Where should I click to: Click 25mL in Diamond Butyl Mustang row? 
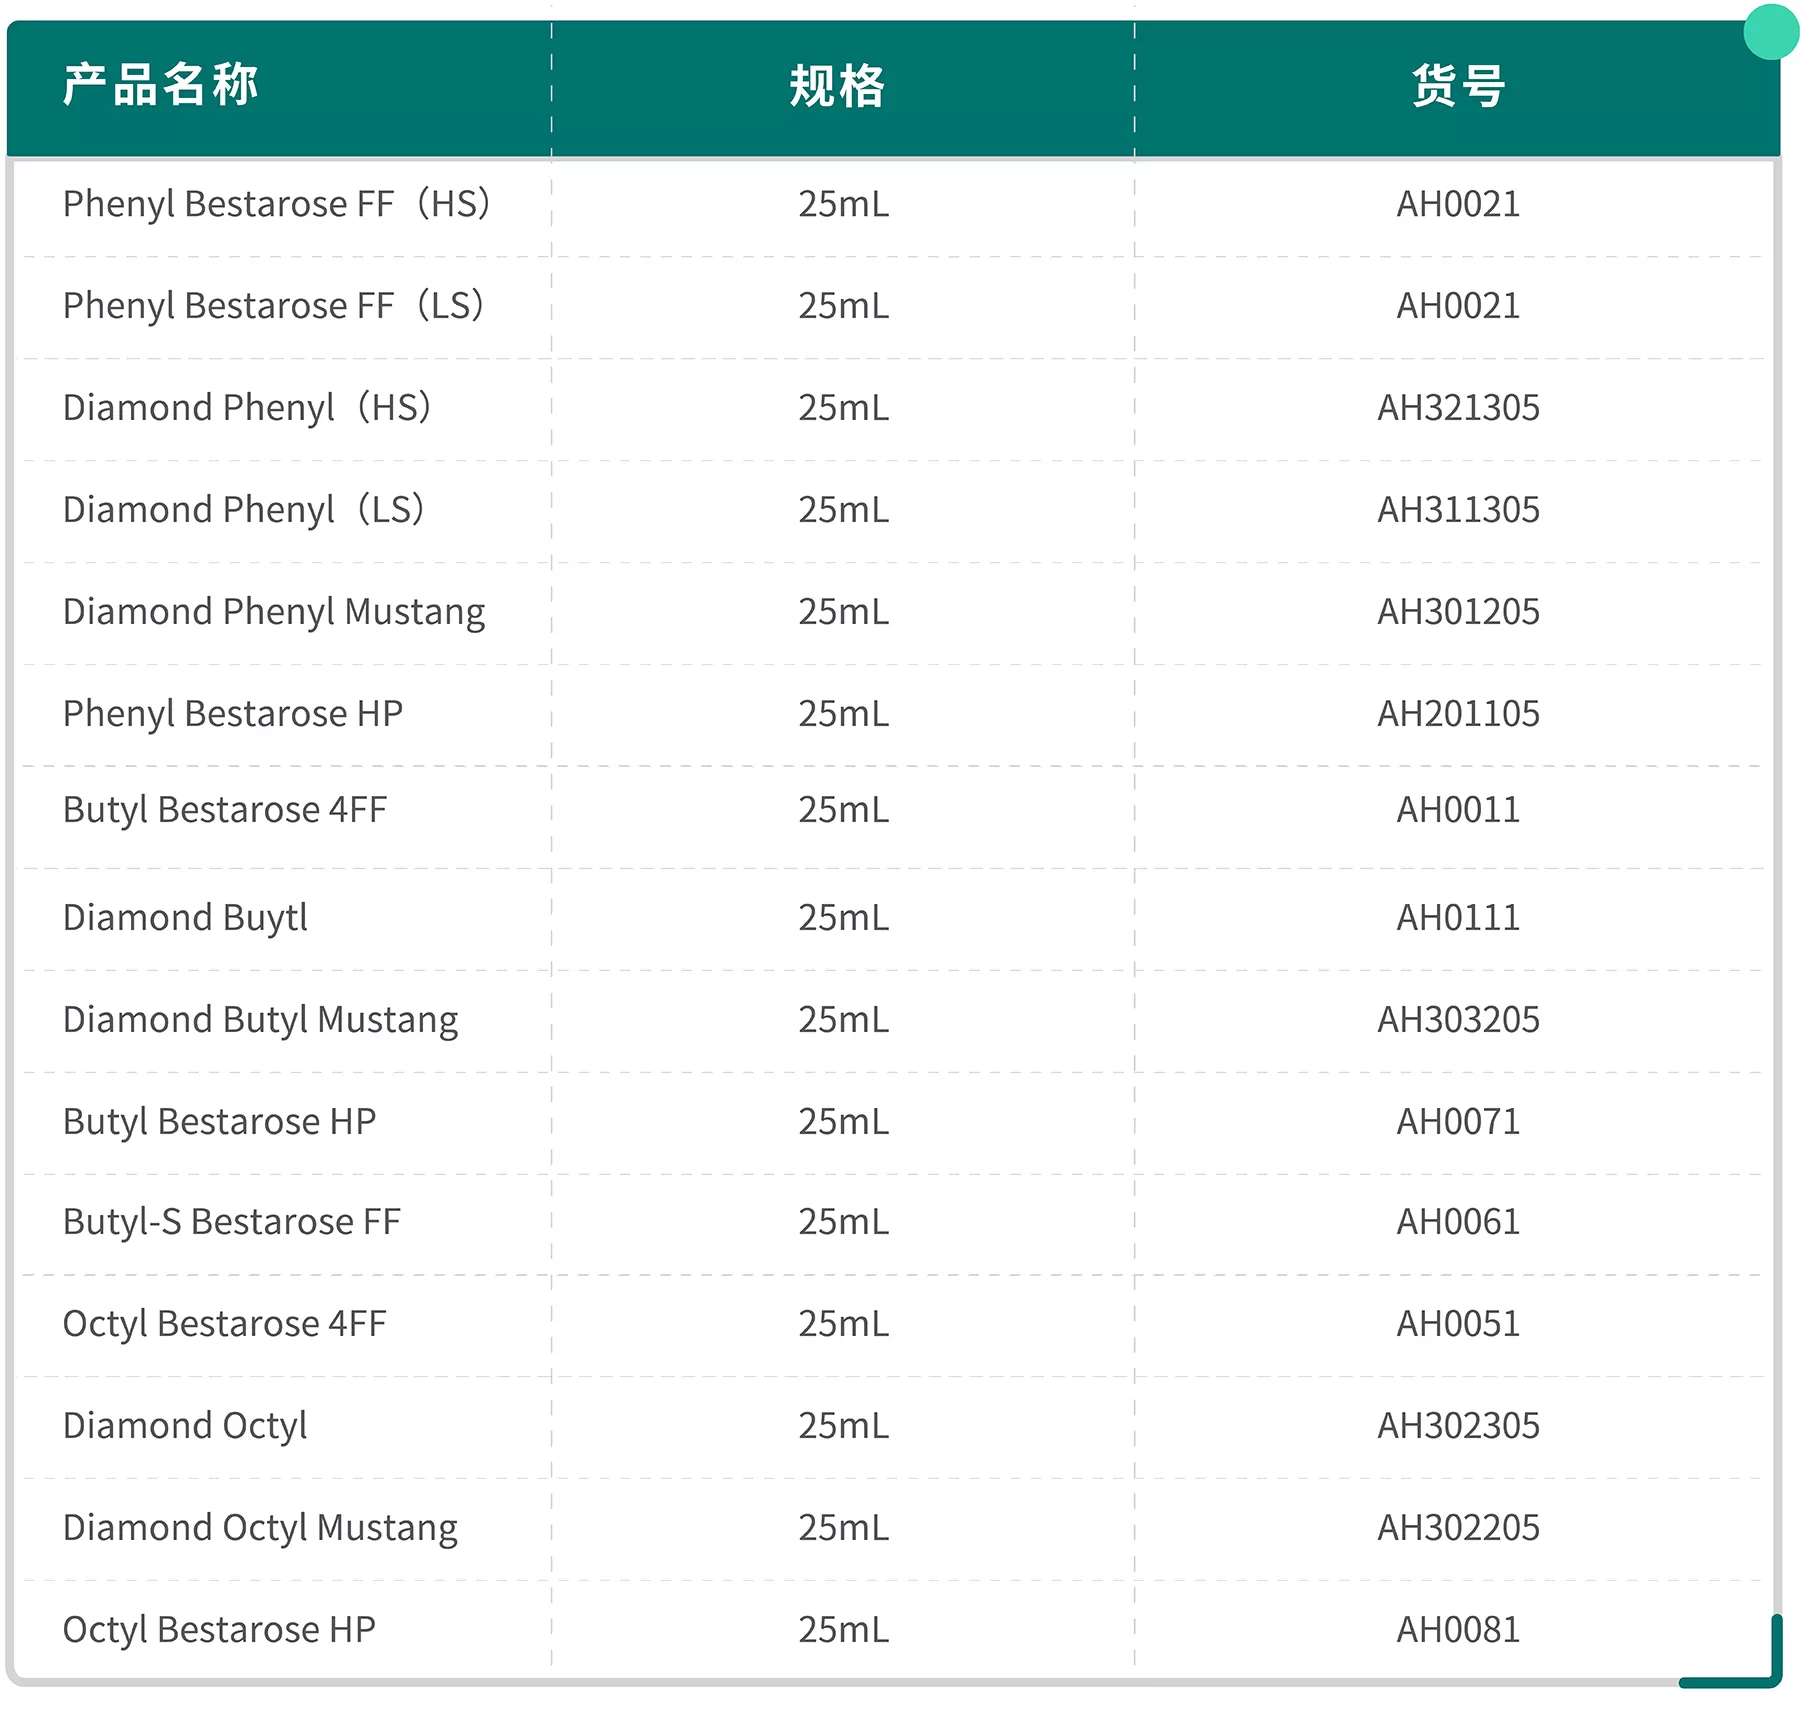[843, 1020]
